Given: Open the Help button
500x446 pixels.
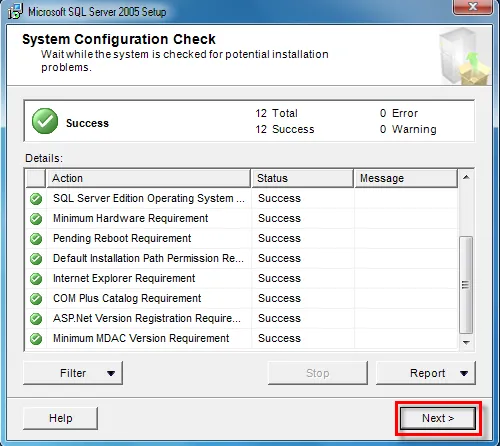Looking at the screenshot, I should point(60,418).
